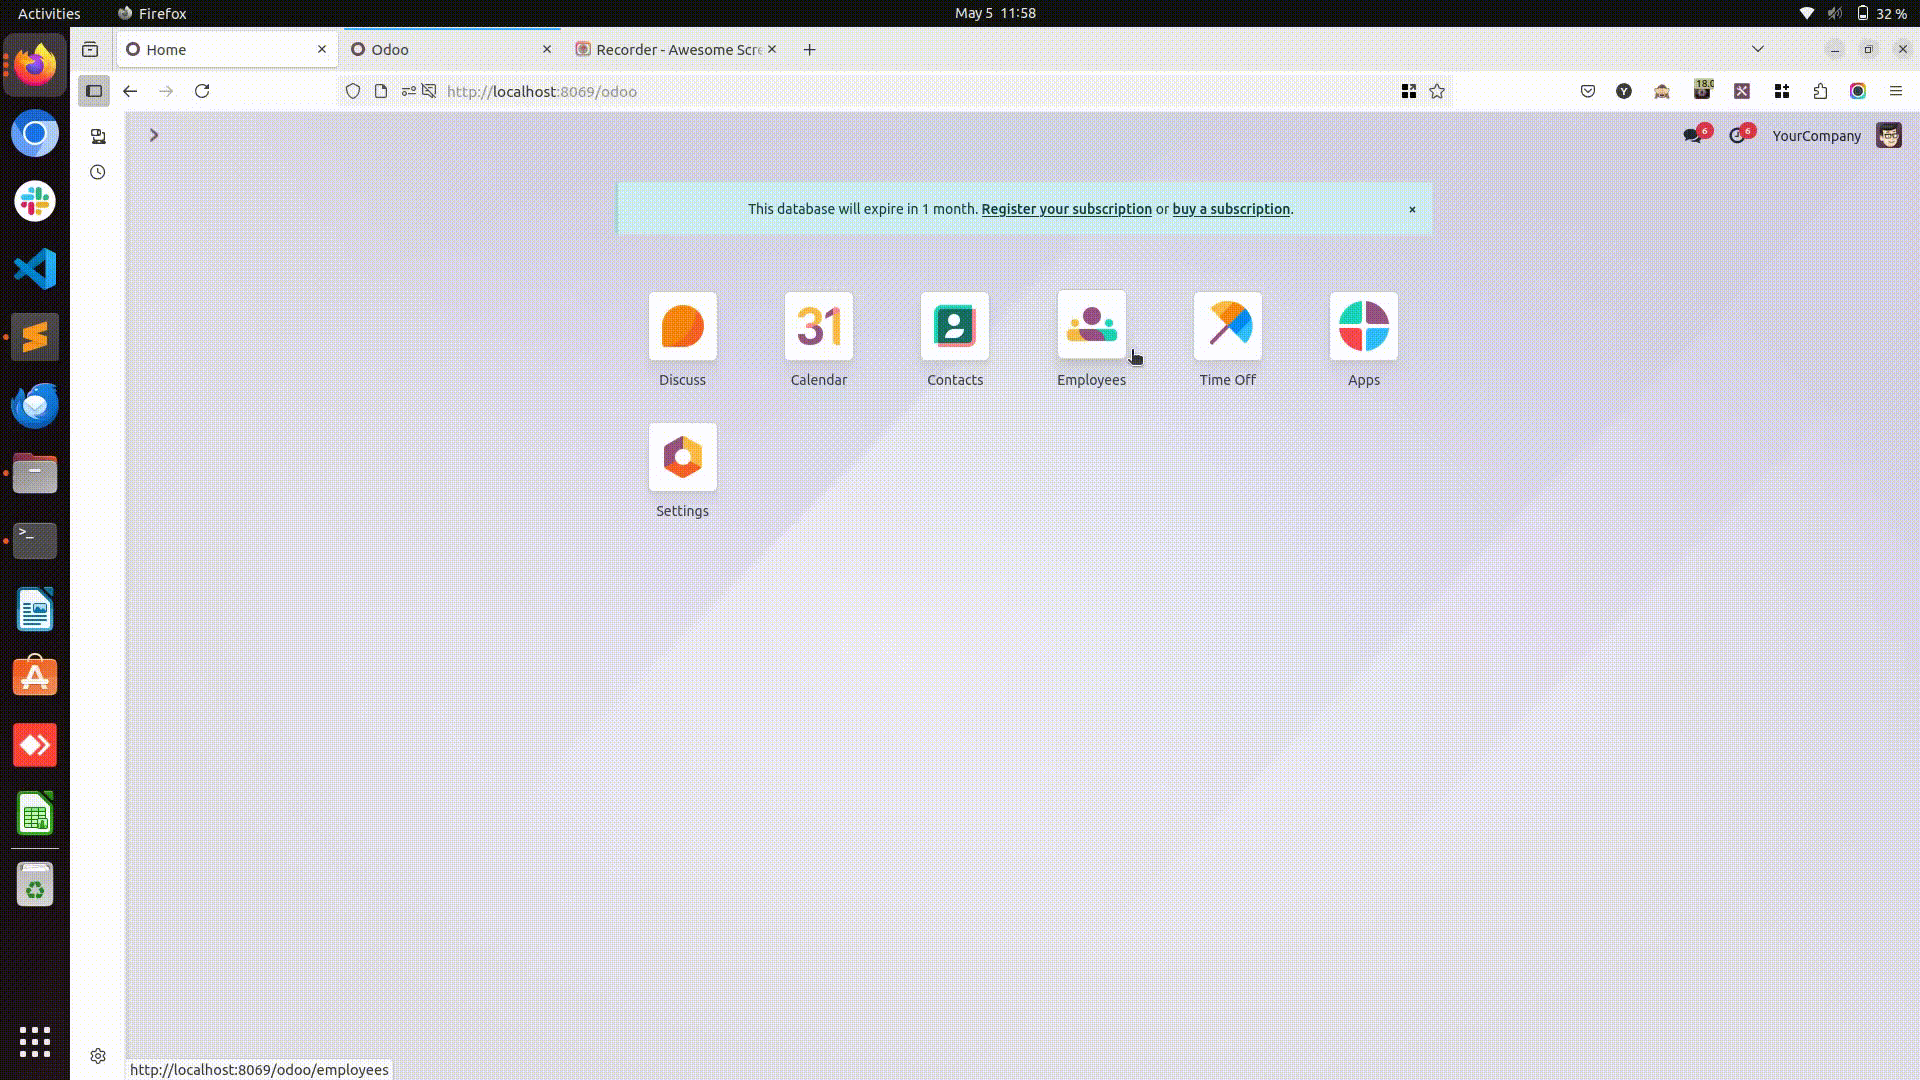Open LibreOffice Calc from dock
The height and width of the screenshot is (1080, 1920).
pyautogui.click(x=35, y=813)
